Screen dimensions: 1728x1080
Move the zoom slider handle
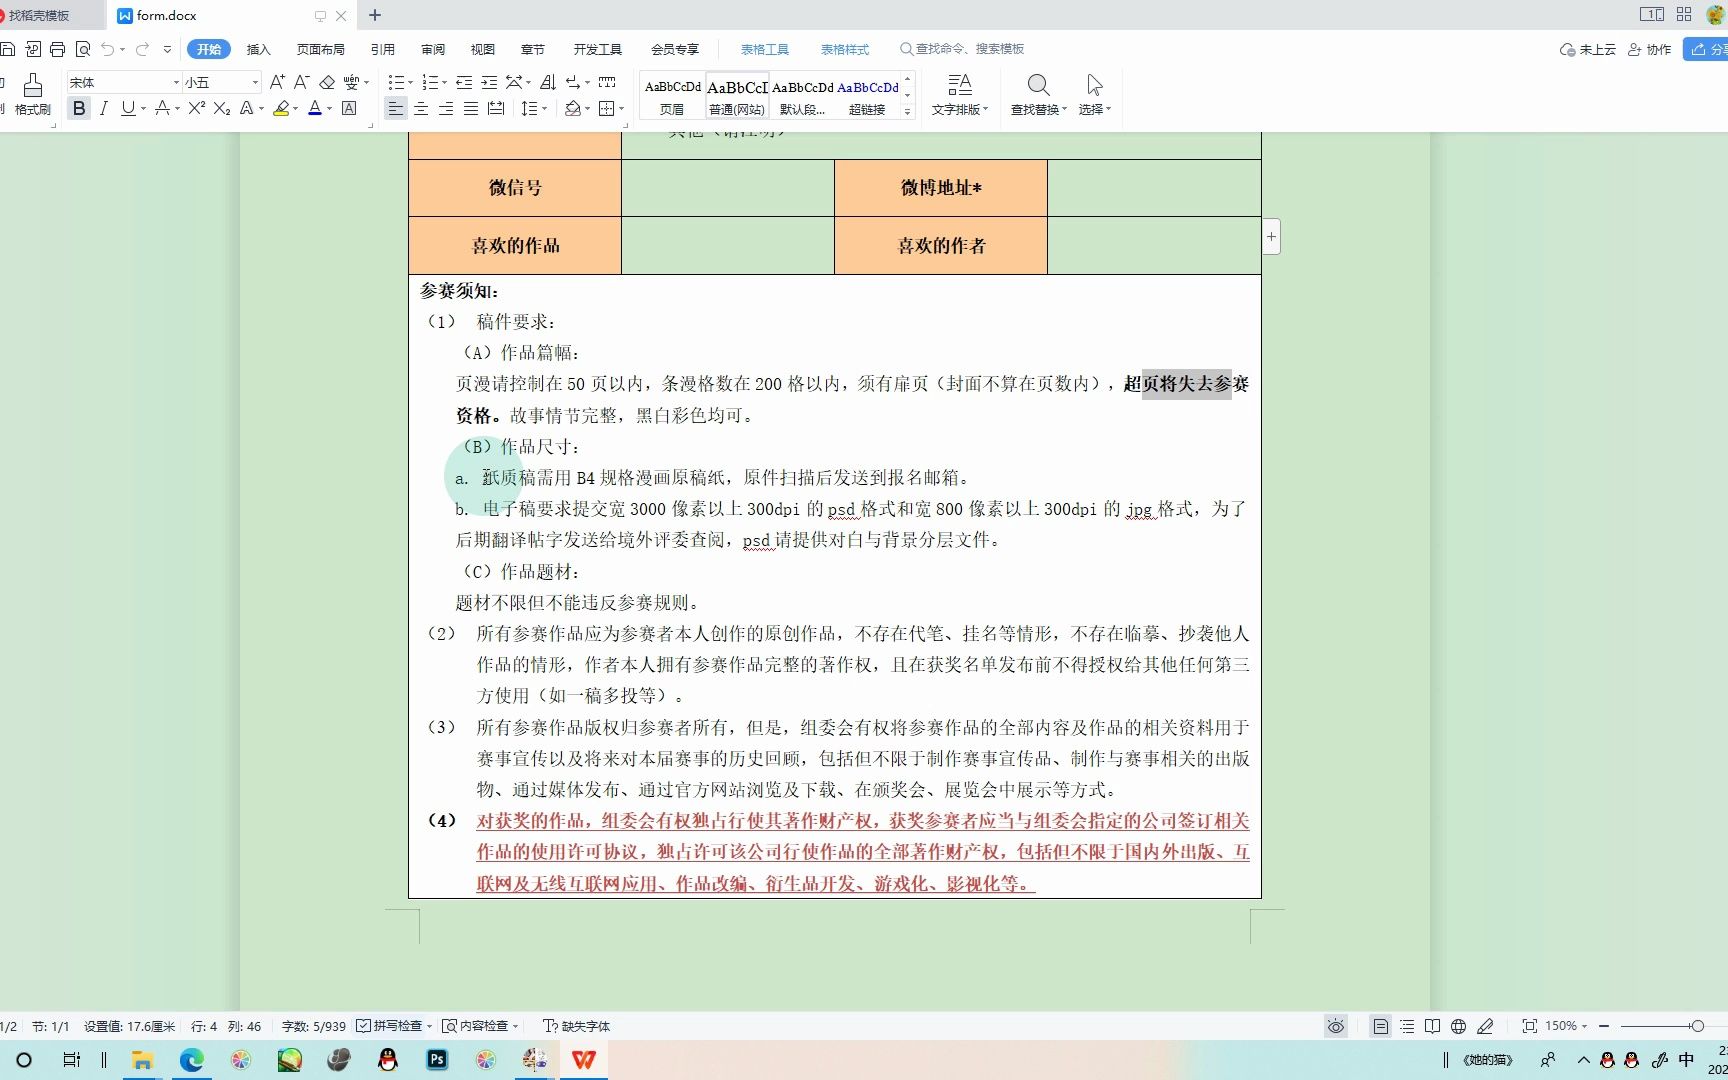pos(1697,1026)
